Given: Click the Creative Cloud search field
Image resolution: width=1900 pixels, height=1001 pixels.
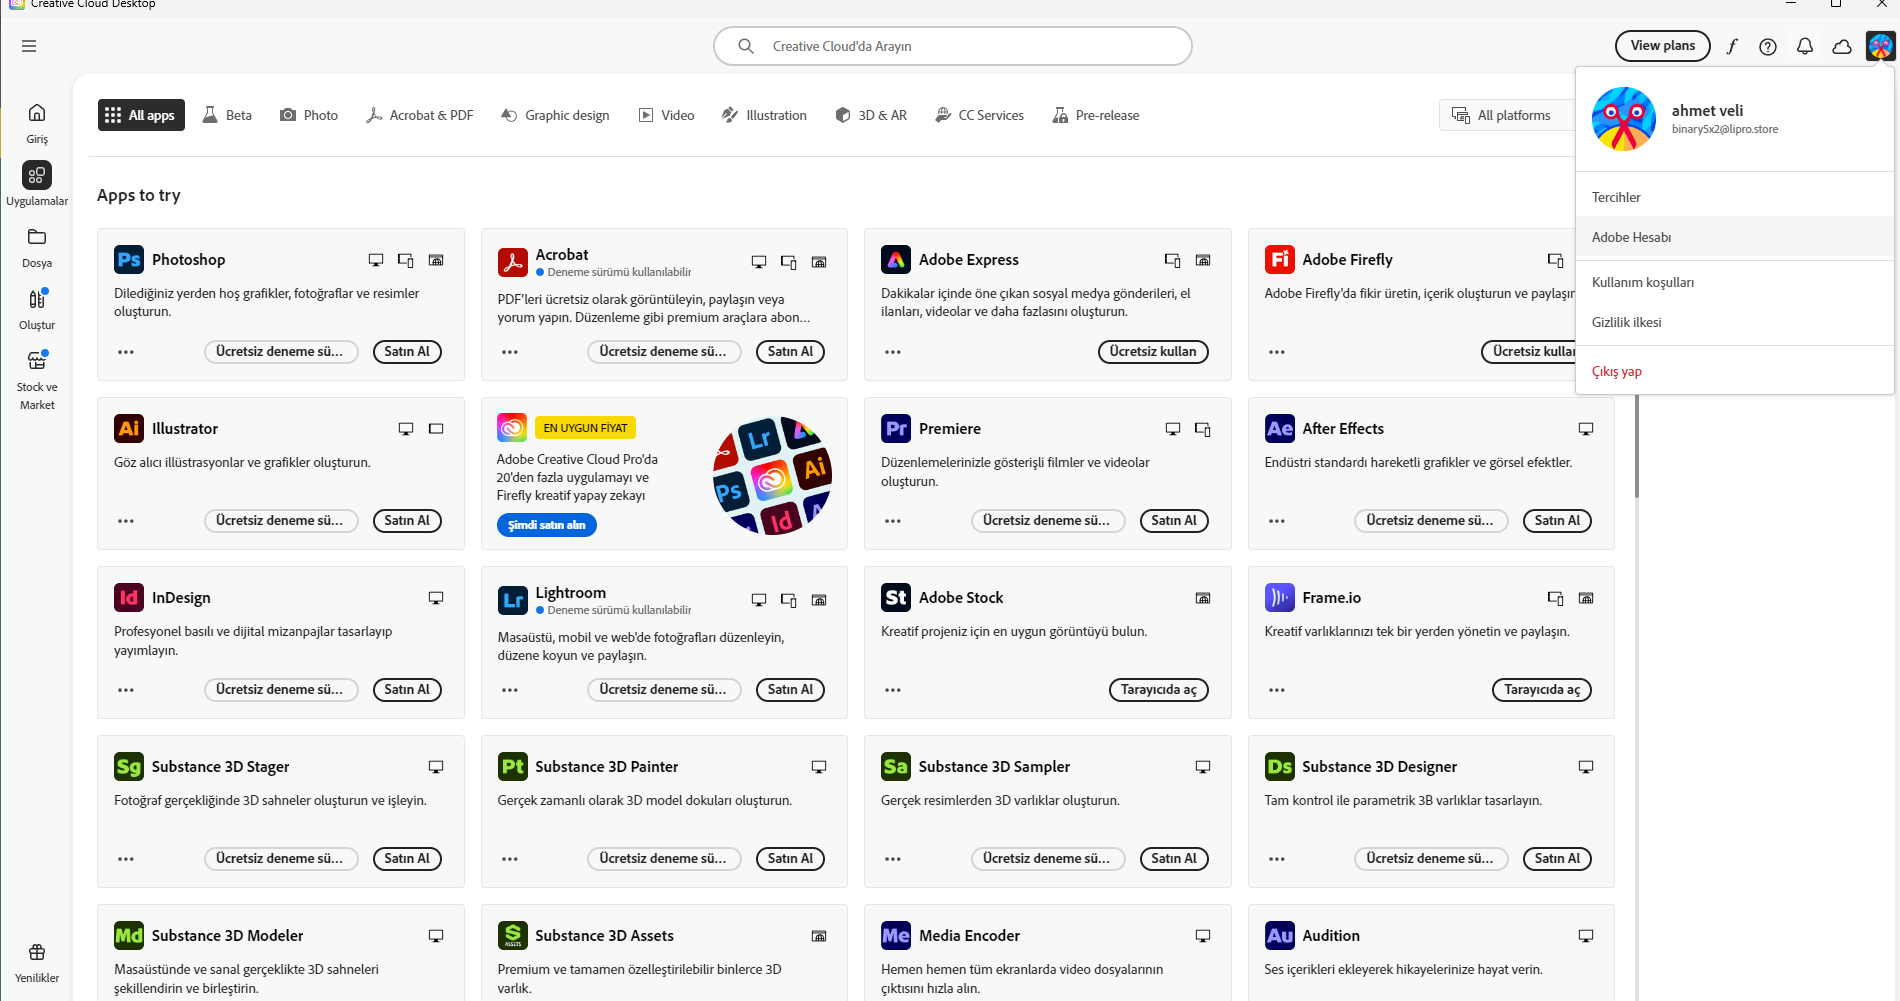Looking at the screenshot, I should click(953, 46).
